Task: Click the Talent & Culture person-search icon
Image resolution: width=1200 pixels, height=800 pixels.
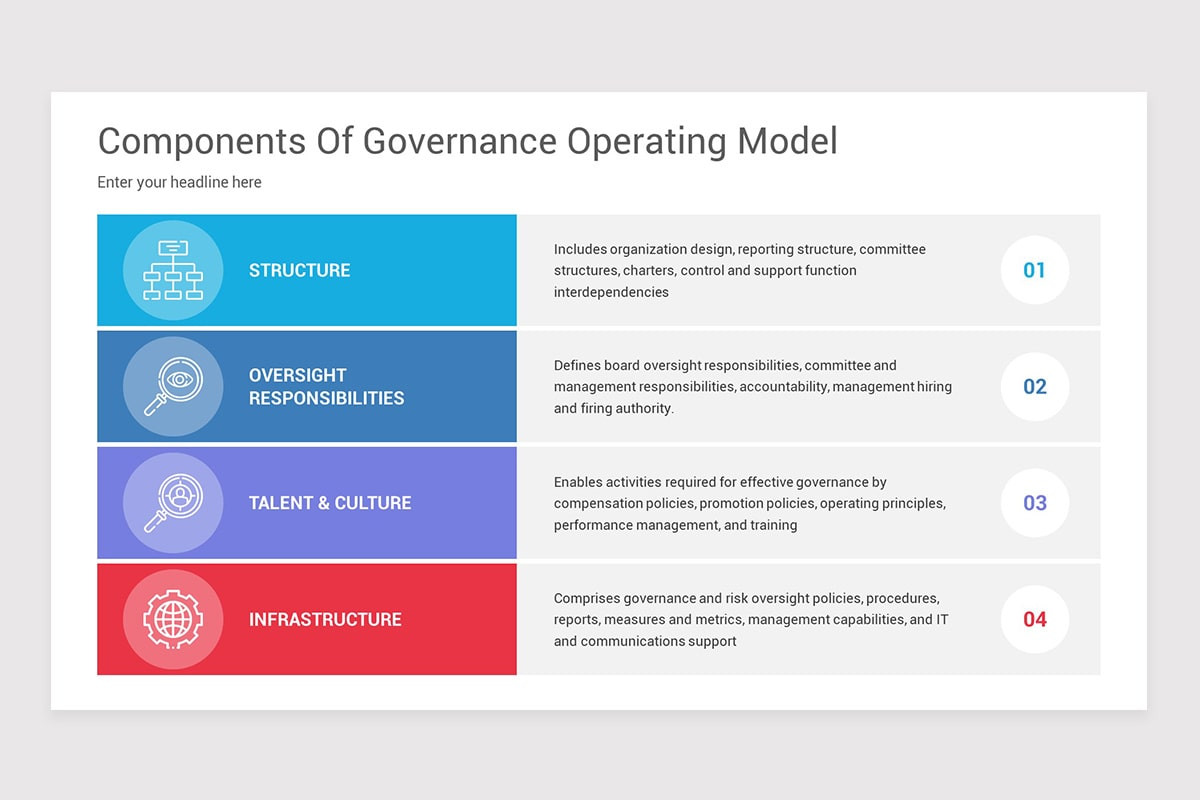Action: (x=173, y=503)
